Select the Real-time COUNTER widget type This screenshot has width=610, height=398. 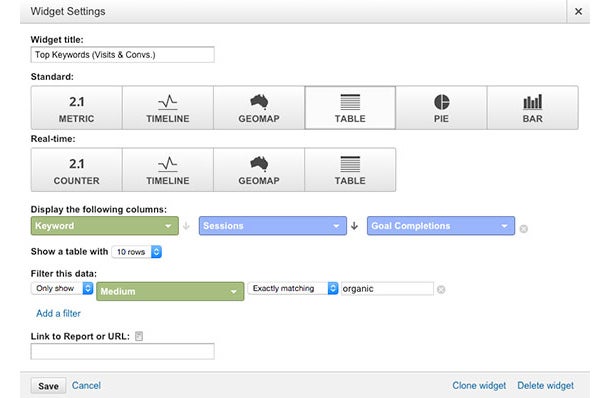coord(77,170)
